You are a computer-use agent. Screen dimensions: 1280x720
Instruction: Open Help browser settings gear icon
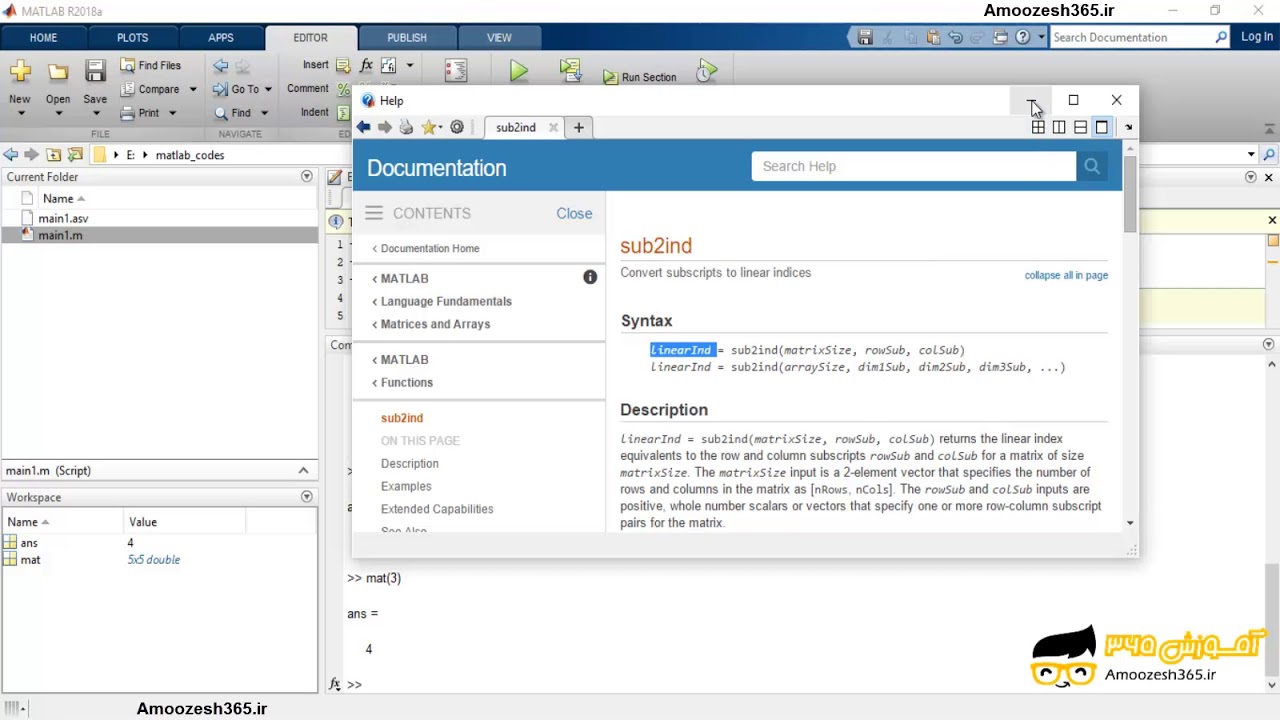[x=457, y=127]
